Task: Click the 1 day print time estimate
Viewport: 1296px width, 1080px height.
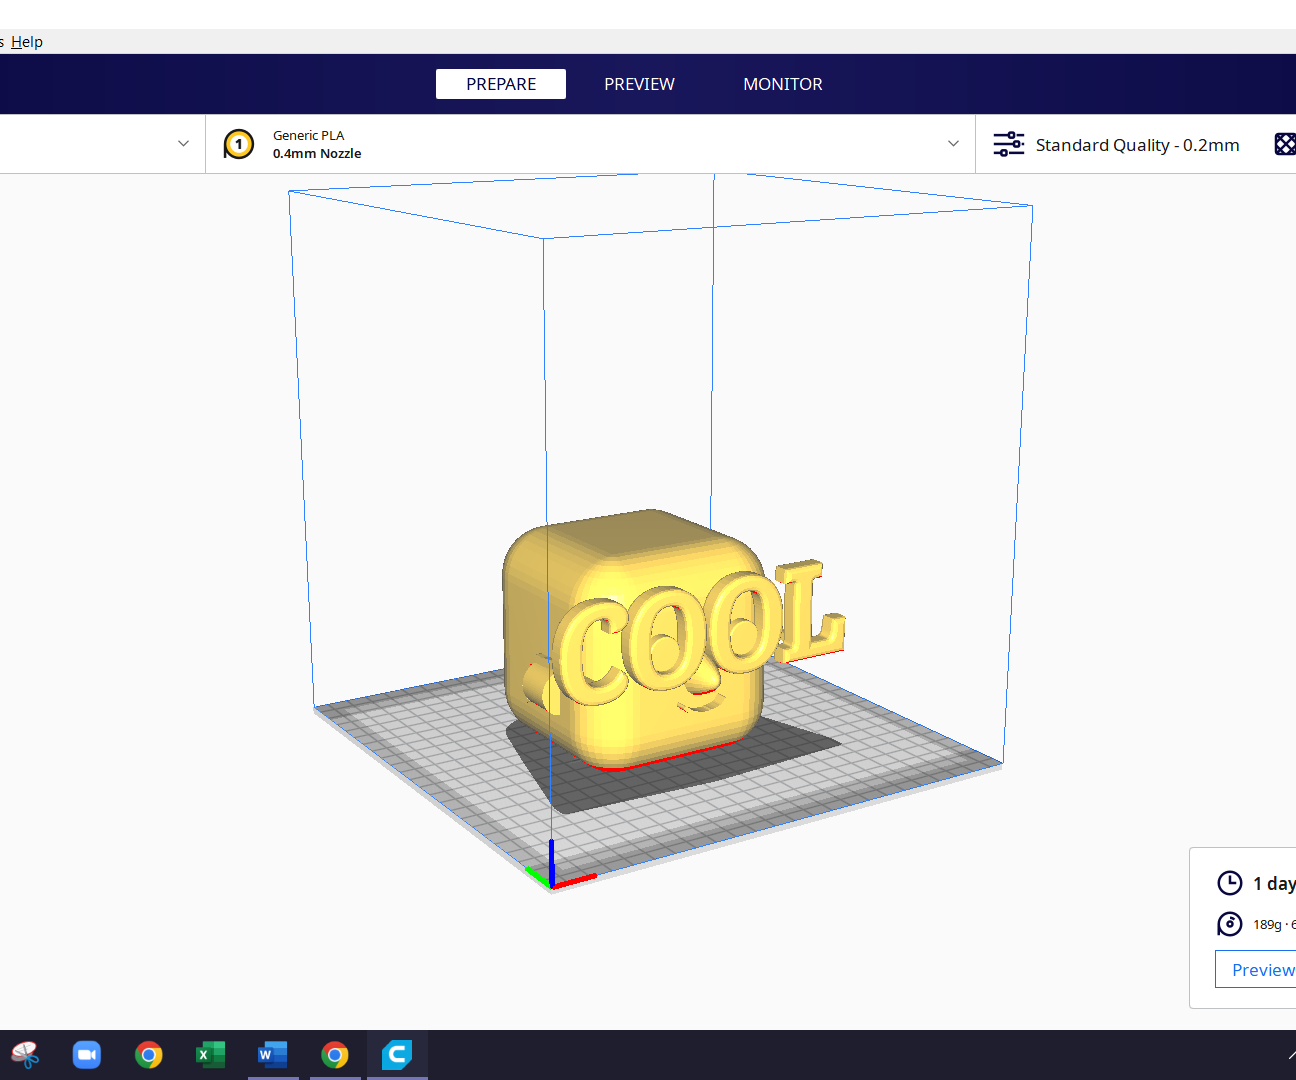Action: pyautogui.click(x=1274, y=883)
